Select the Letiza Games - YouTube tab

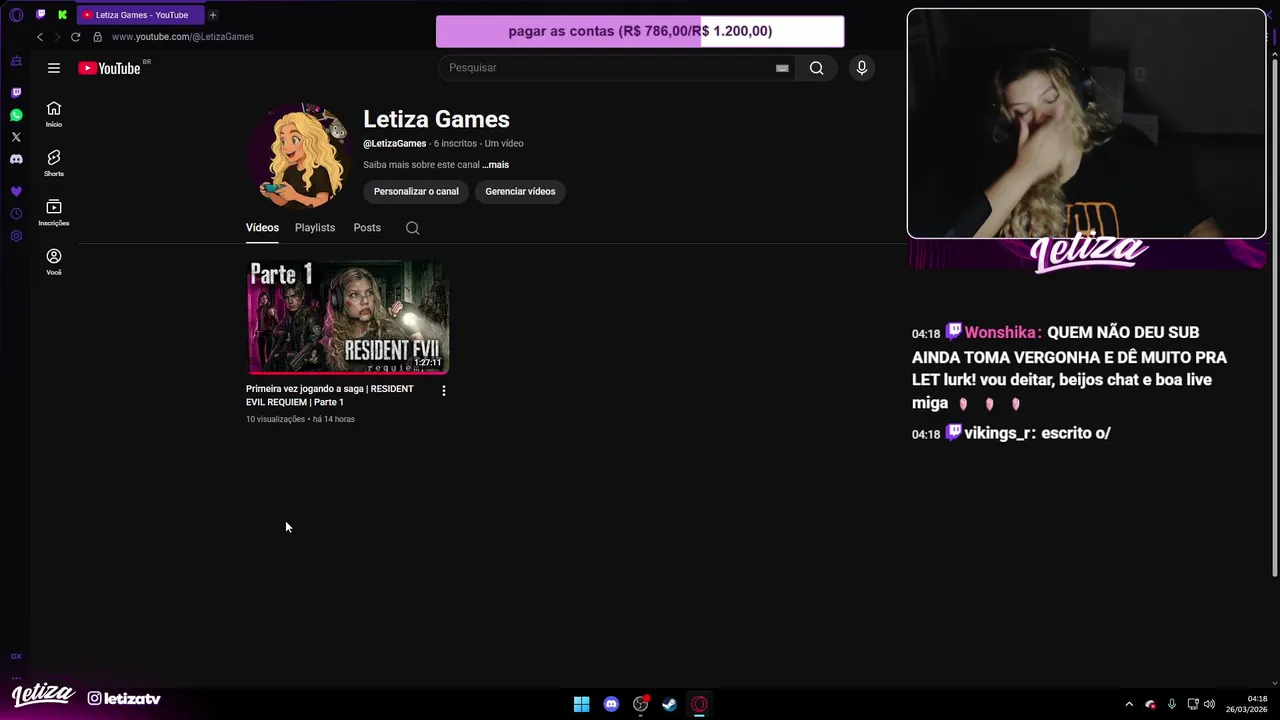(140, 15)
